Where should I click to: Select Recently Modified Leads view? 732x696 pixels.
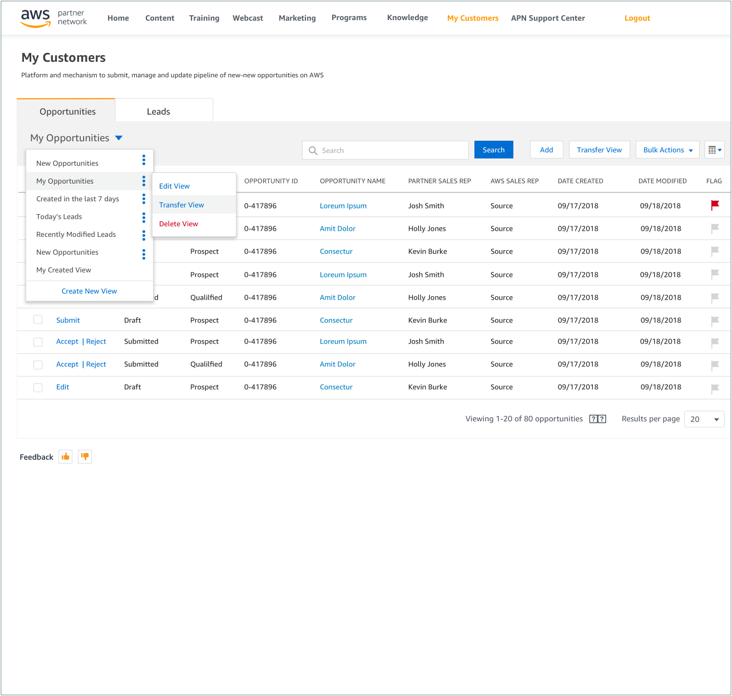[76, 234]
